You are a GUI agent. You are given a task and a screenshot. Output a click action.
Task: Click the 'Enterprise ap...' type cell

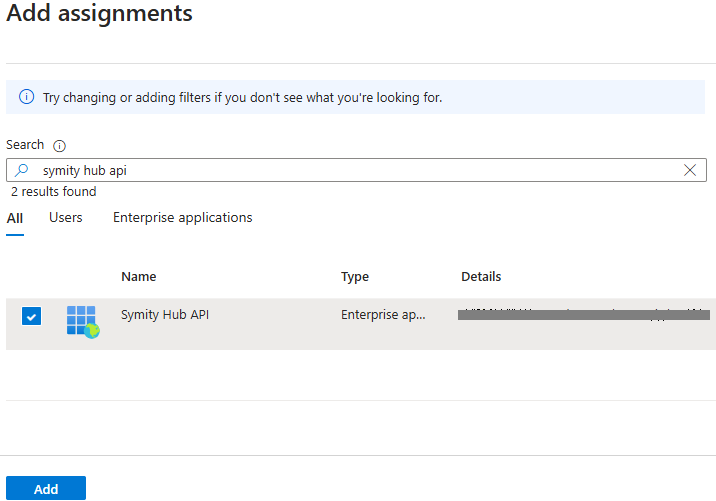(x=383, y=315)
